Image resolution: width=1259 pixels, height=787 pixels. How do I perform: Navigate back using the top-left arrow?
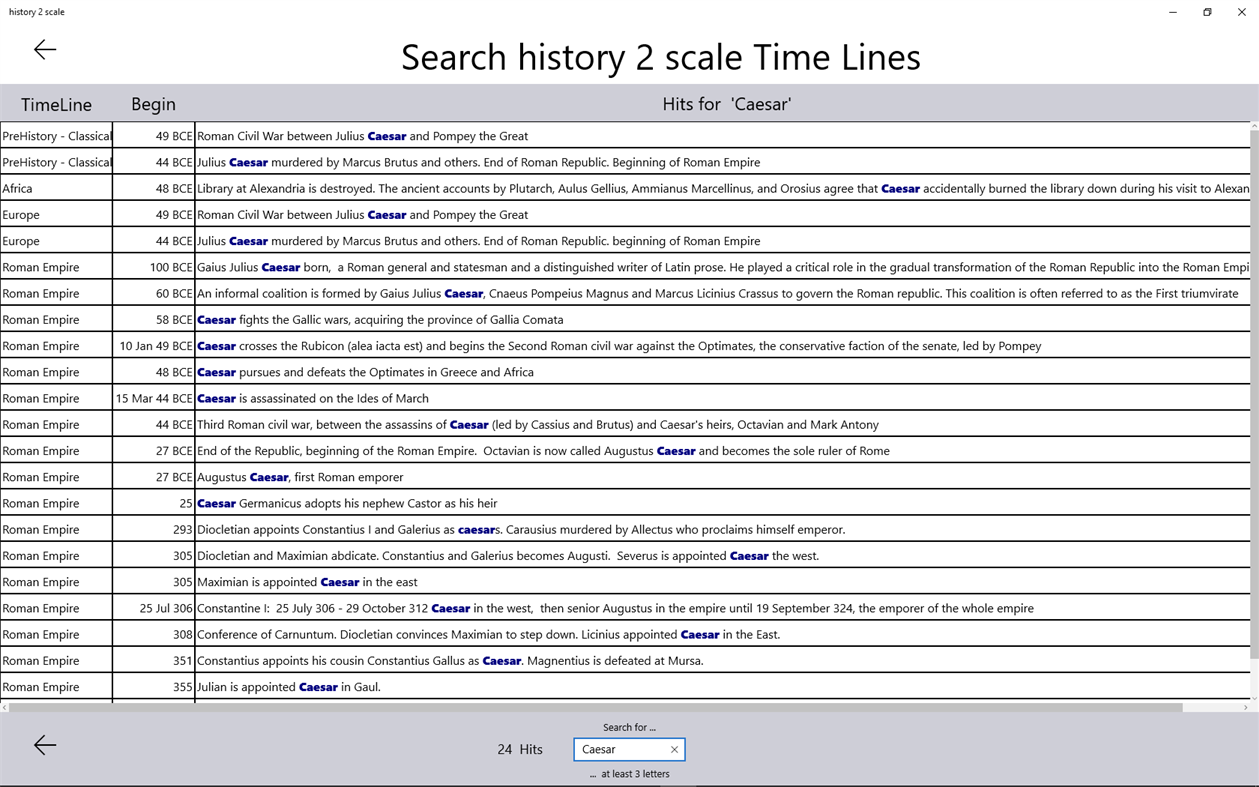[44, 49]
